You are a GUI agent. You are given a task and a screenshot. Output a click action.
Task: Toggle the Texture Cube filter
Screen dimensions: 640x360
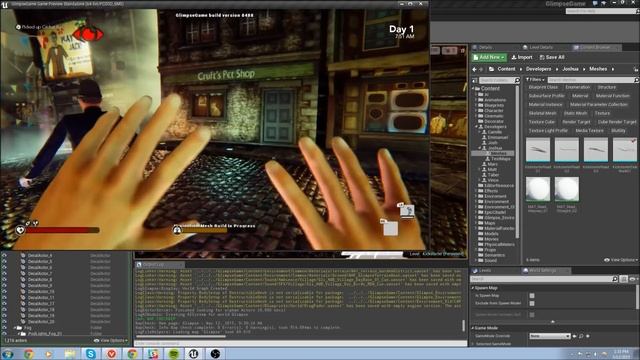pos(542,122)
